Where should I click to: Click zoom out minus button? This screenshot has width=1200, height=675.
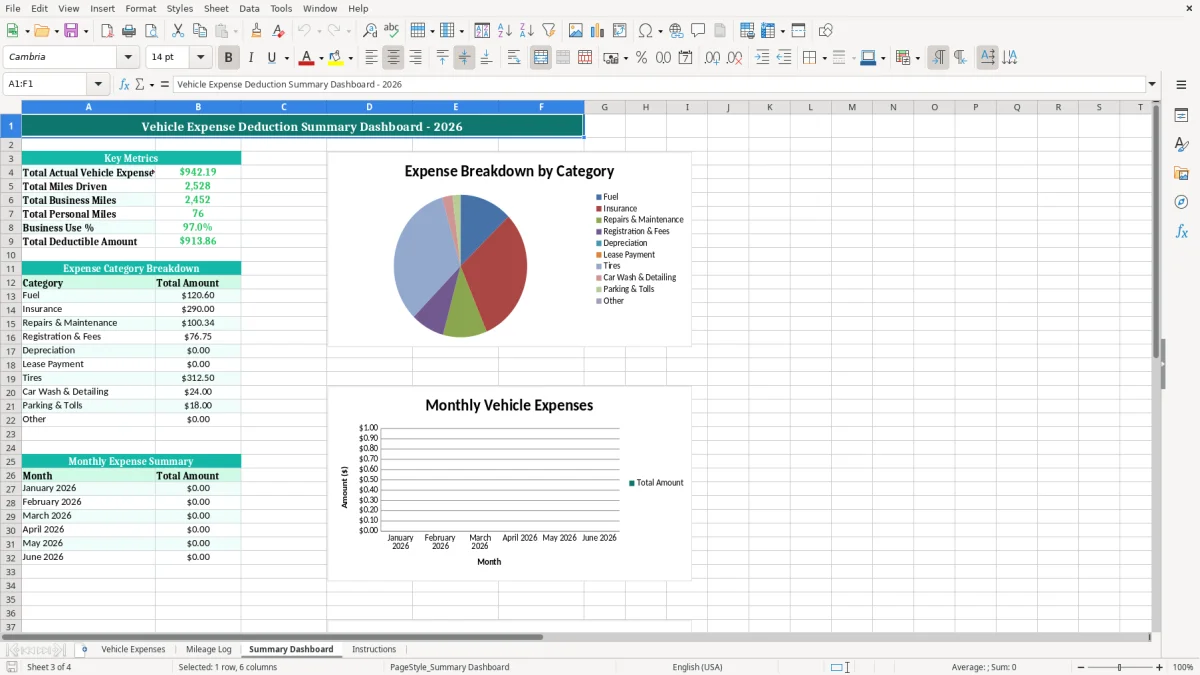click(1079, 667)
